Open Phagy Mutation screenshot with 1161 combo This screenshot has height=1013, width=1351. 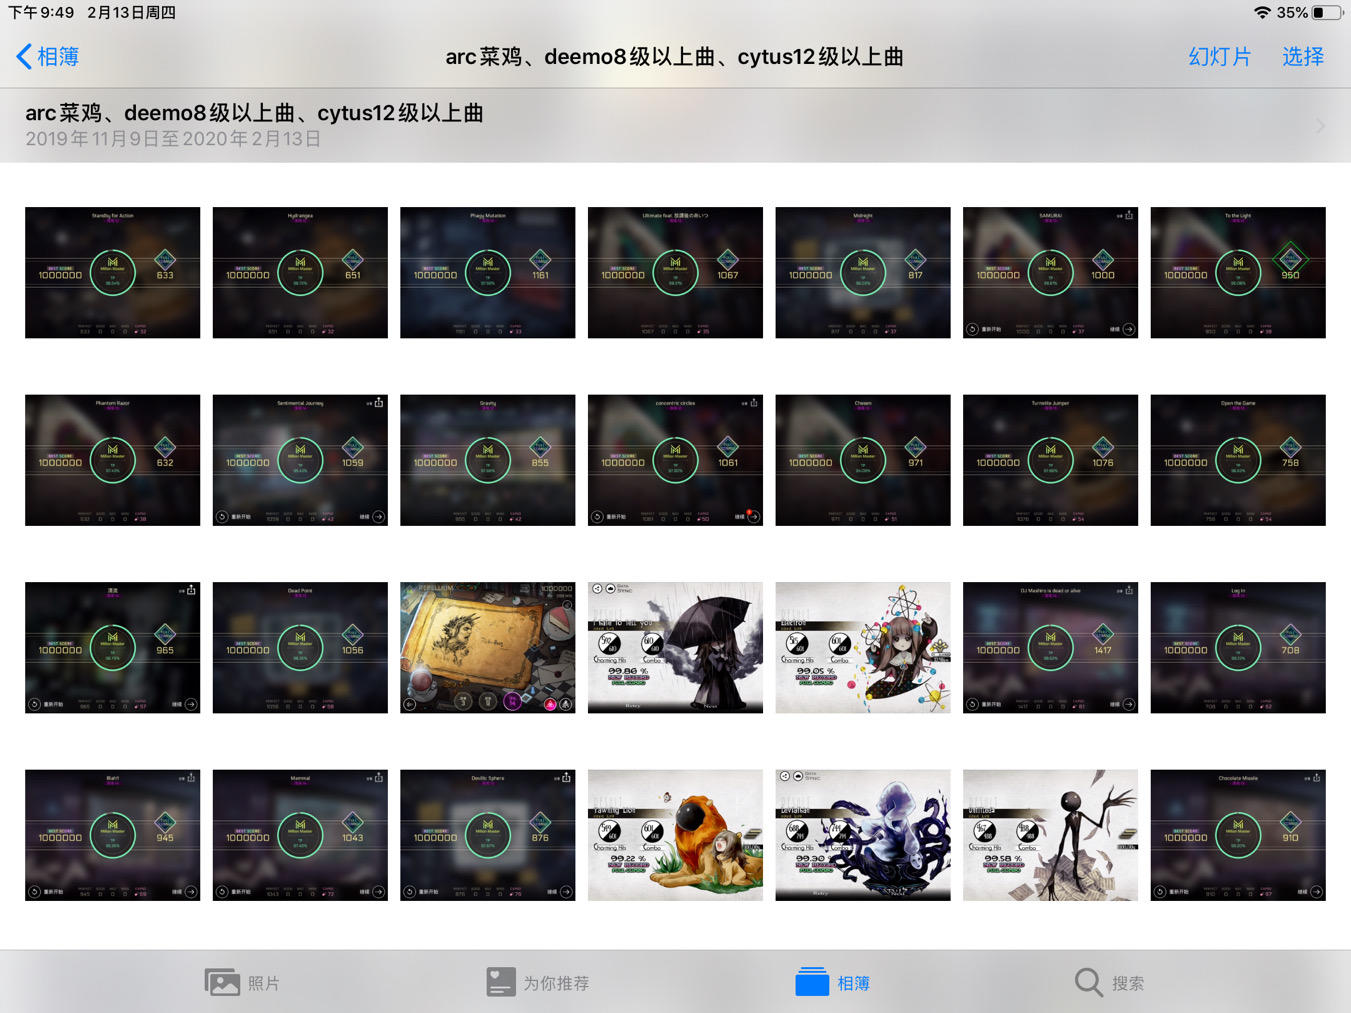(488, 272)
